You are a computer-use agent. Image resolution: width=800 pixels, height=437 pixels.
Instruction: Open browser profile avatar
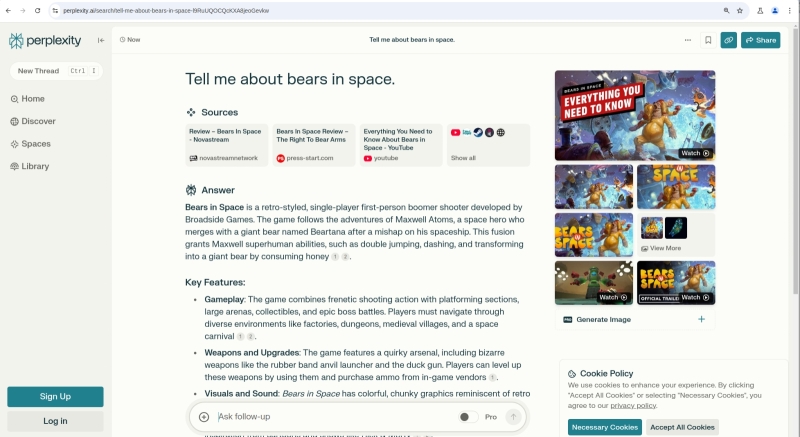click(x=774, y=10)
